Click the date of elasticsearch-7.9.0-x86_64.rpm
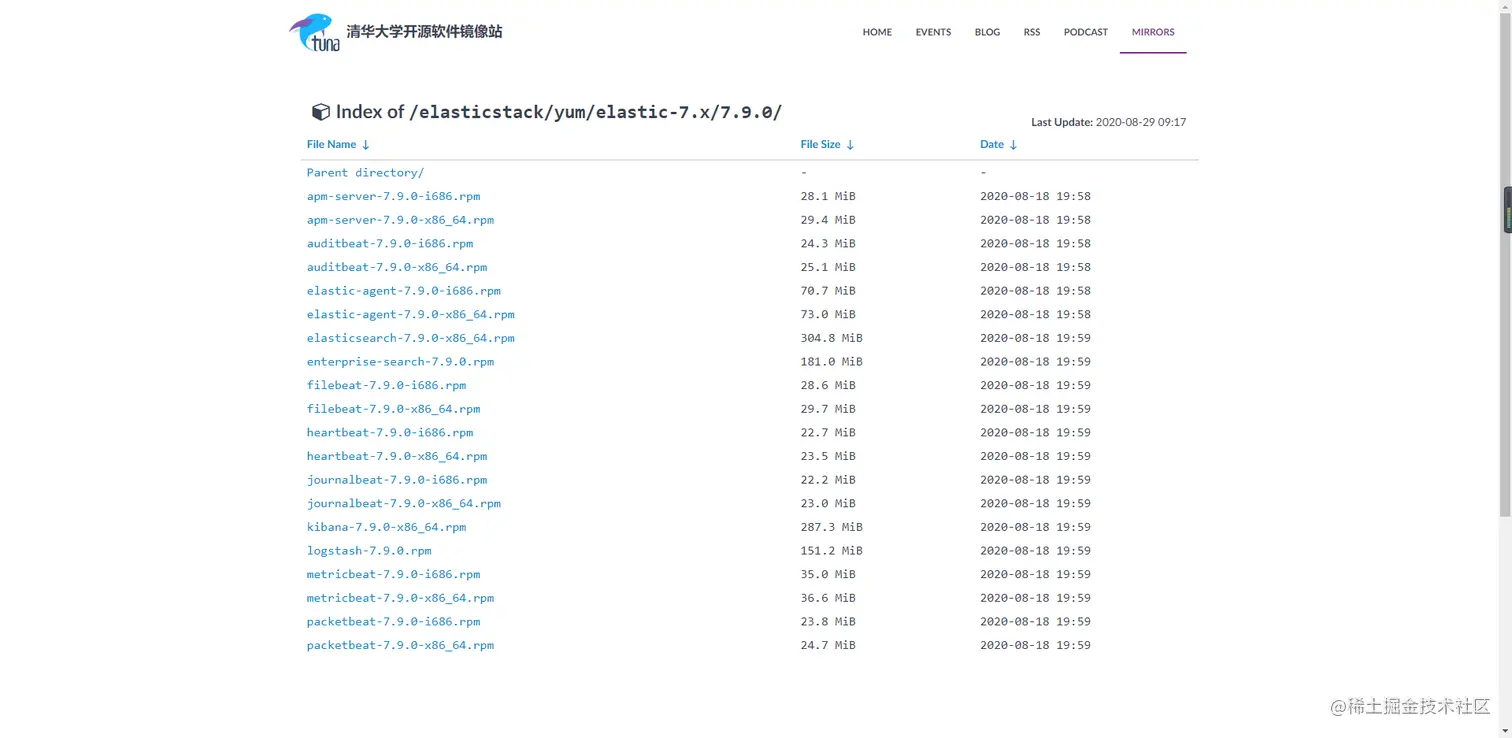 click(x=1035, y=338)
